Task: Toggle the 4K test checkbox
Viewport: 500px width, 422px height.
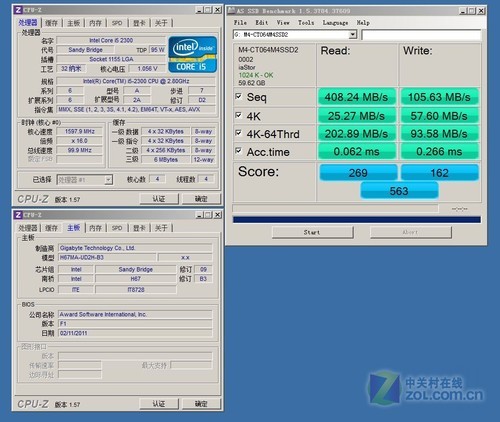Action: point(238,115)
